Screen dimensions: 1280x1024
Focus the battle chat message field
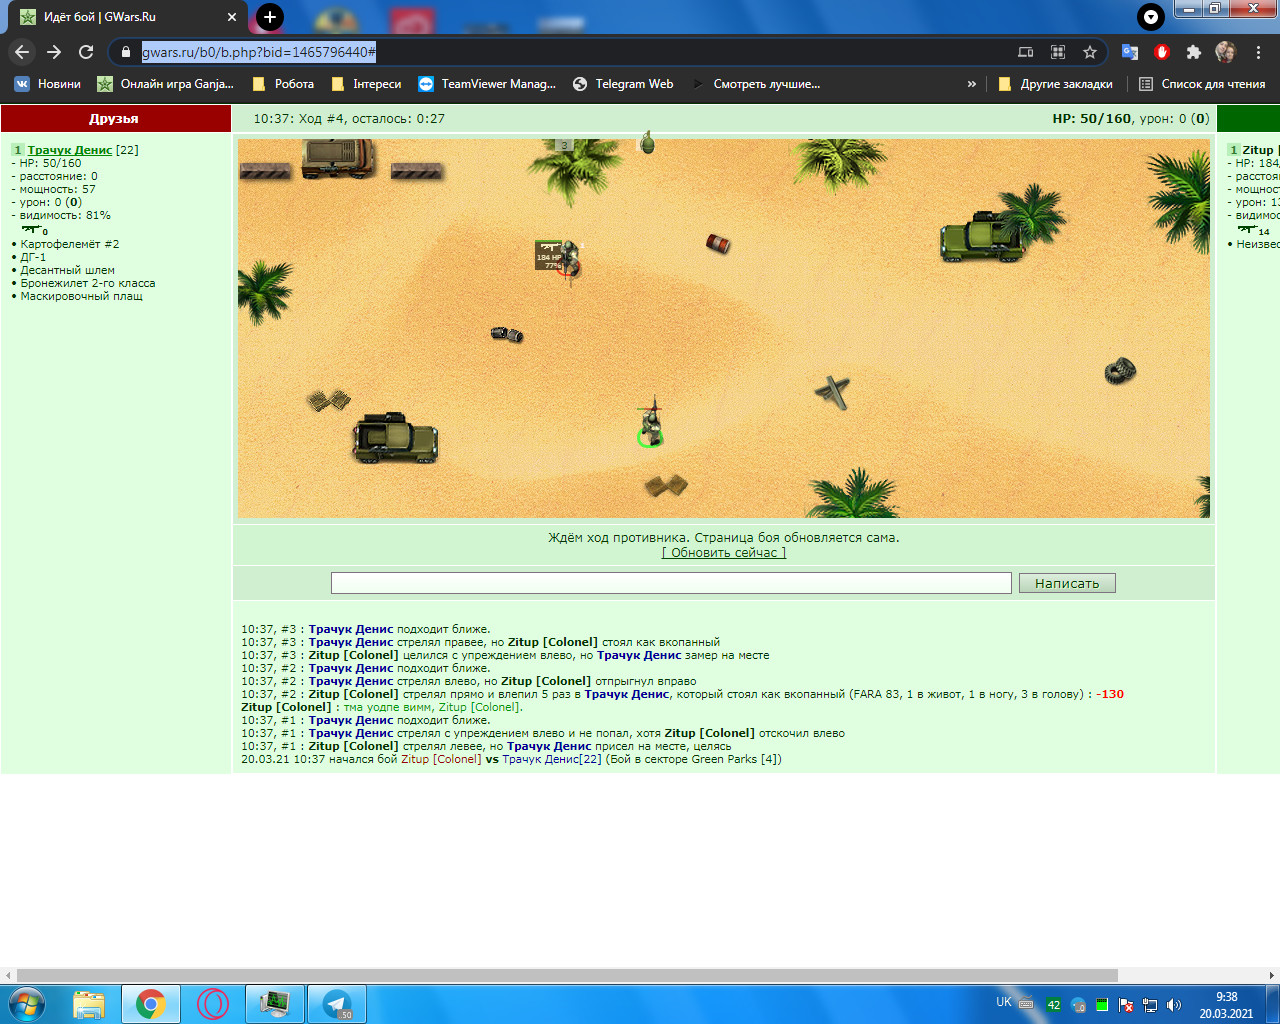671,583
